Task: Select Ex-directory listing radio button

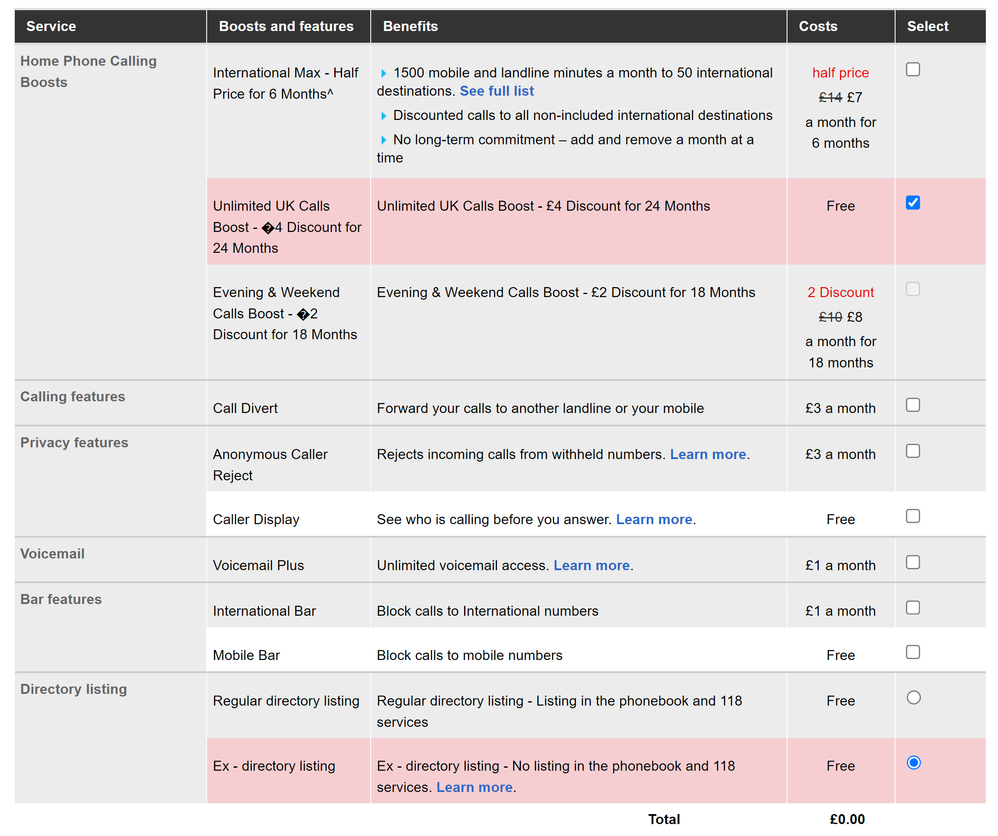Action: 913,763
